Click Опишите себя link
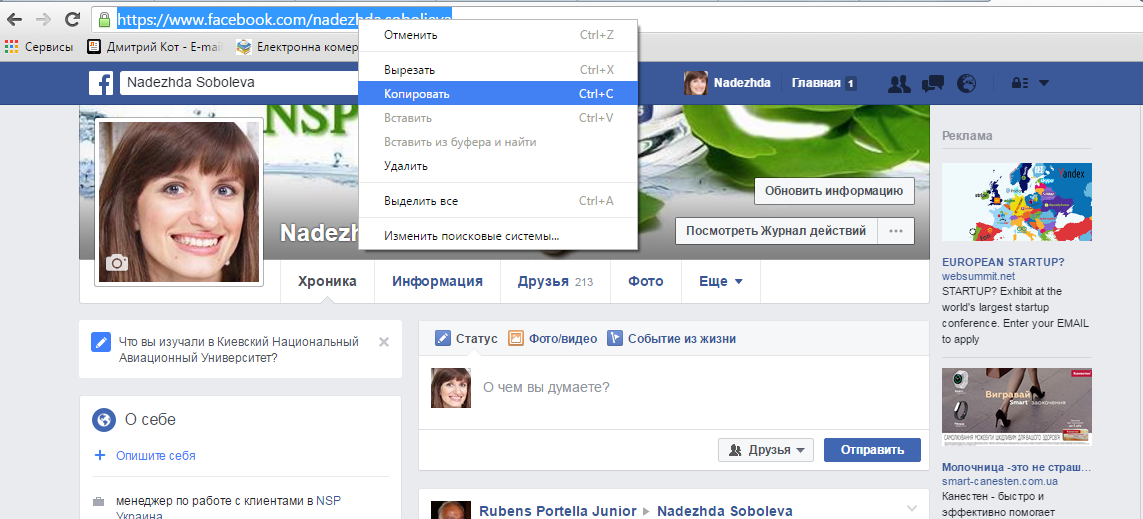Viewport: 1143px width, 519px height. click(155, 456)
